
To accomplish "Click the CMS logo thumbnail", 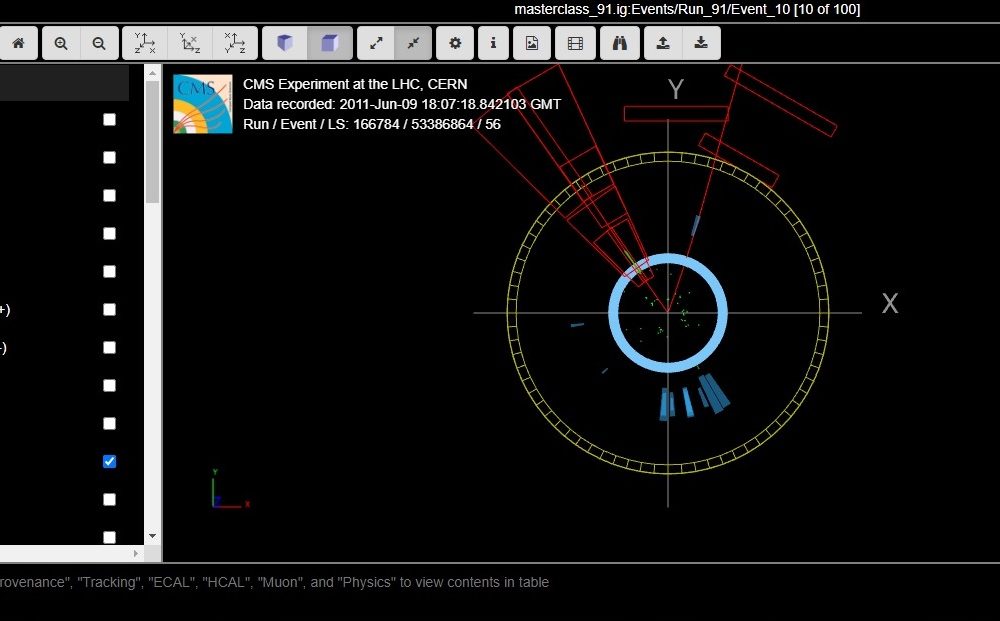I will pyautogui.click(x=203, y=104).
